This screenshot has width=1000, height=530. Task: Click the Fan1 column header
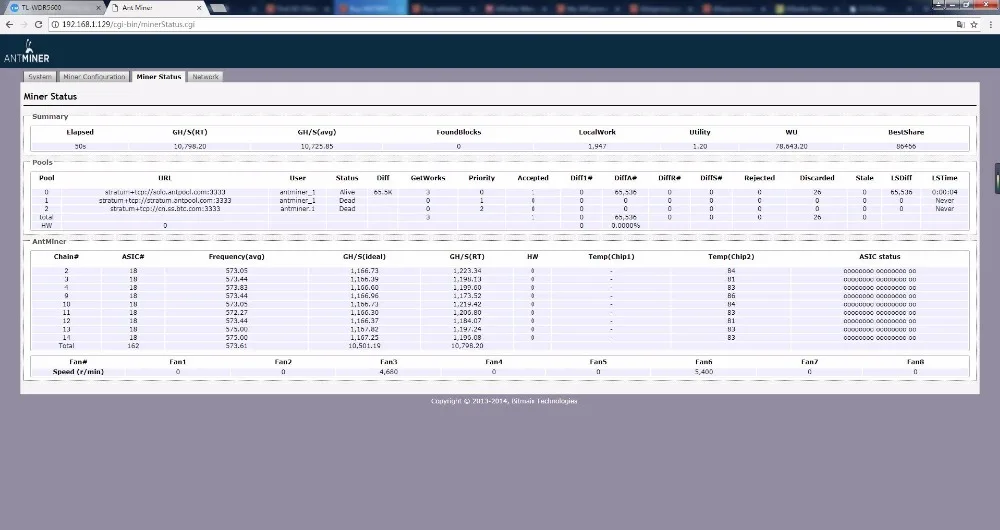(178, 362)
